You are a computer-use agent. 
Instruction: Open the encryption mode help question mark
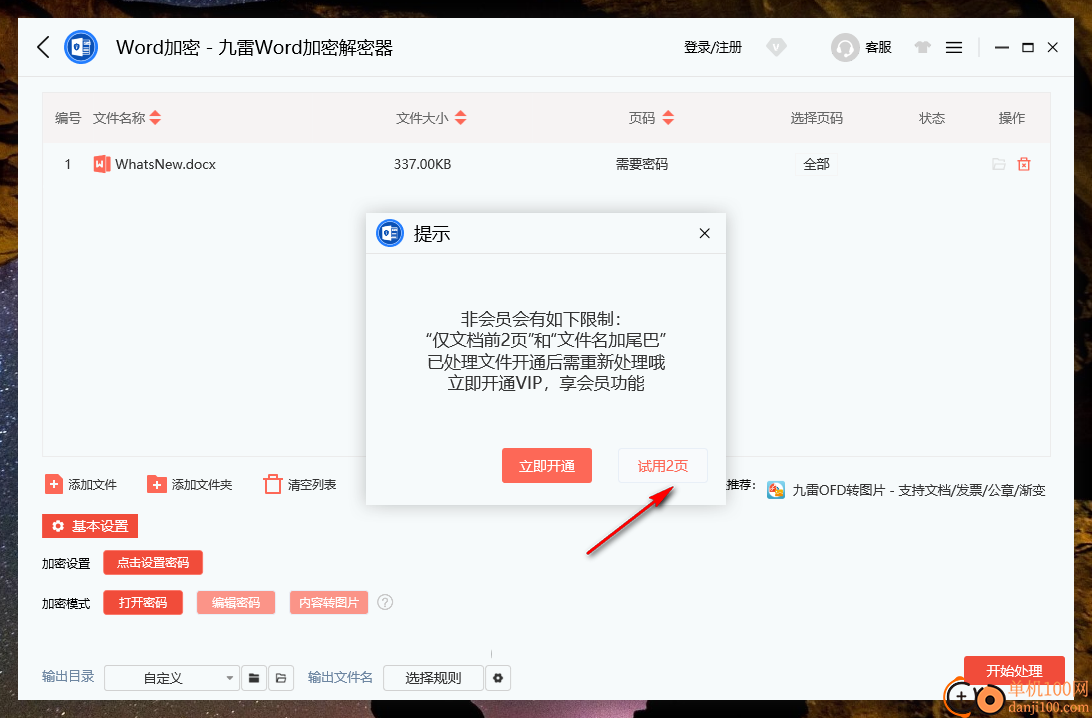385,602
